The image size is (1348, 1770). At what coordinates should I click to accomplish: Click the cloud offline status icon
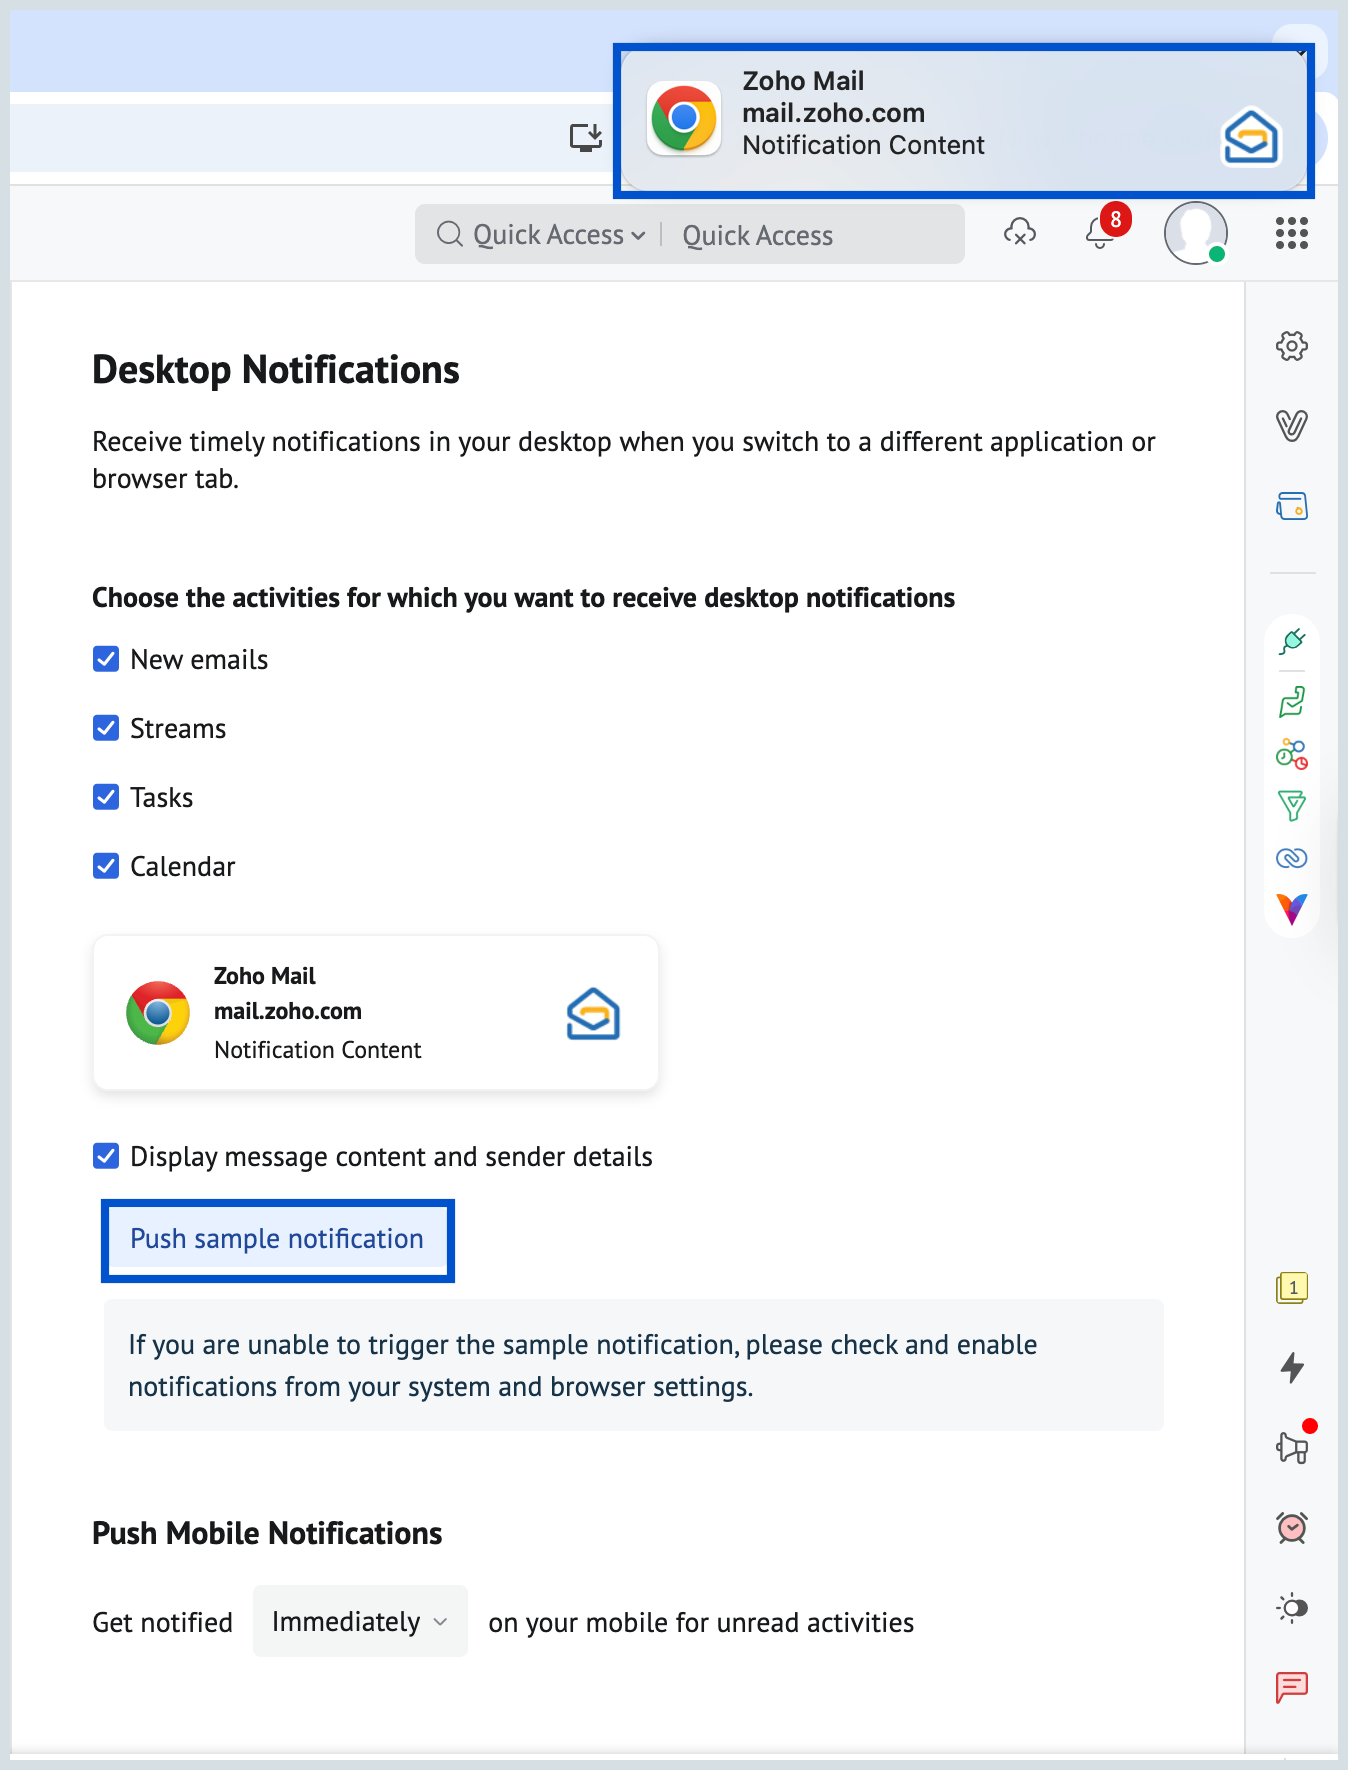1019,233
